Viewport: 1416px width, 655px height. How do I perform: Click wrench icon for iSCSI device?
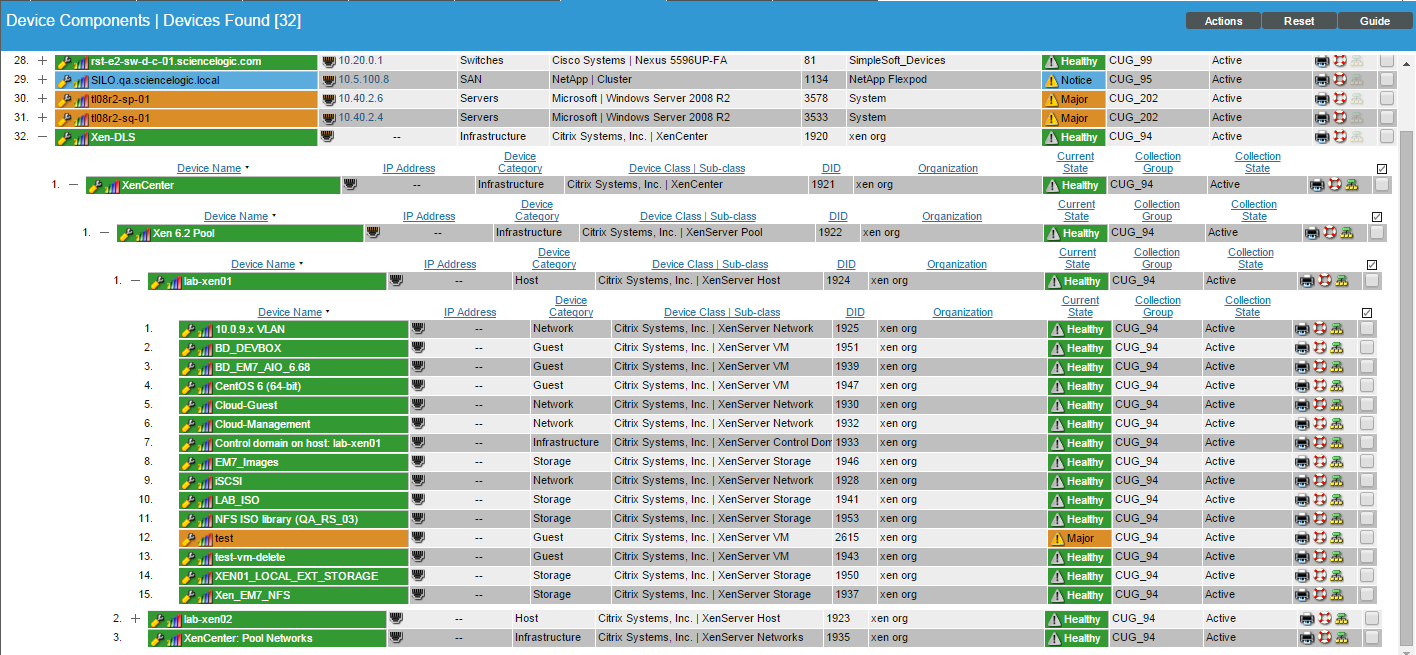click(x=190, y=481)
